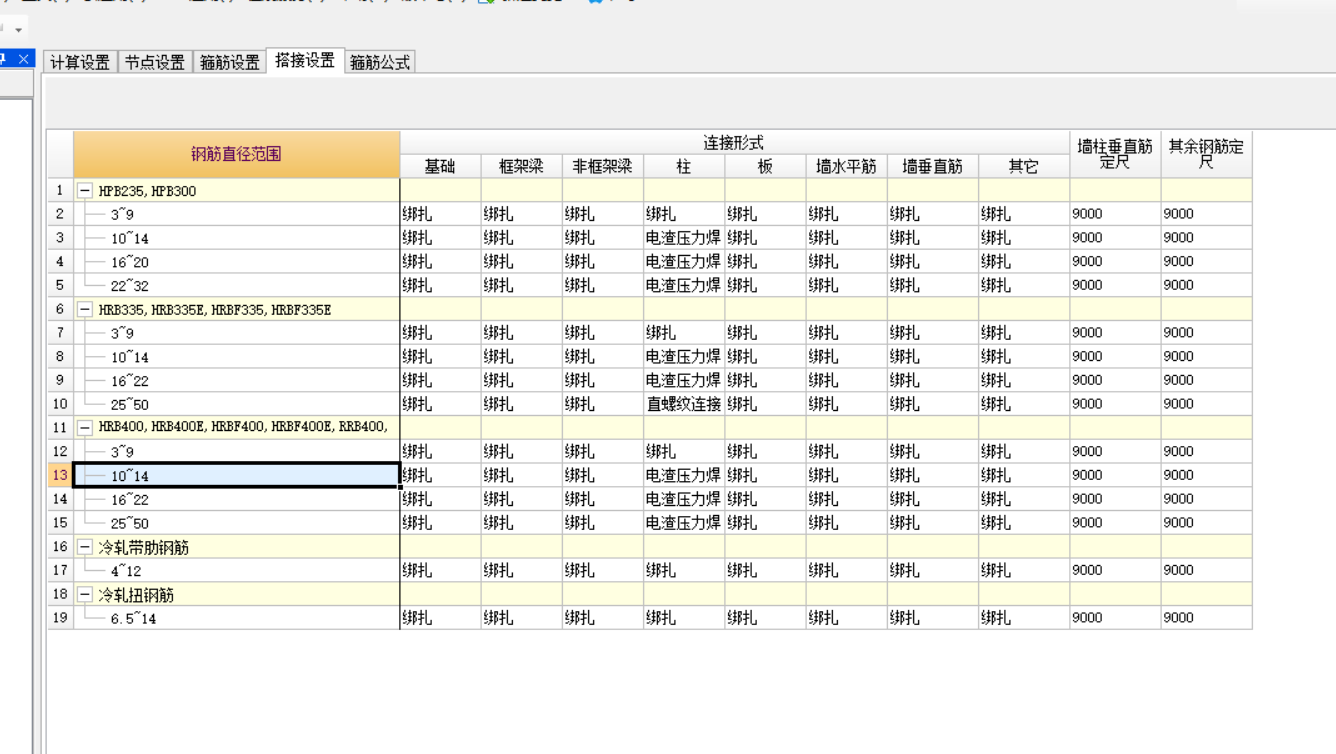1336x754 pixels.
Task: Open the 箍筋公式 tab
Action: (380, 62)
